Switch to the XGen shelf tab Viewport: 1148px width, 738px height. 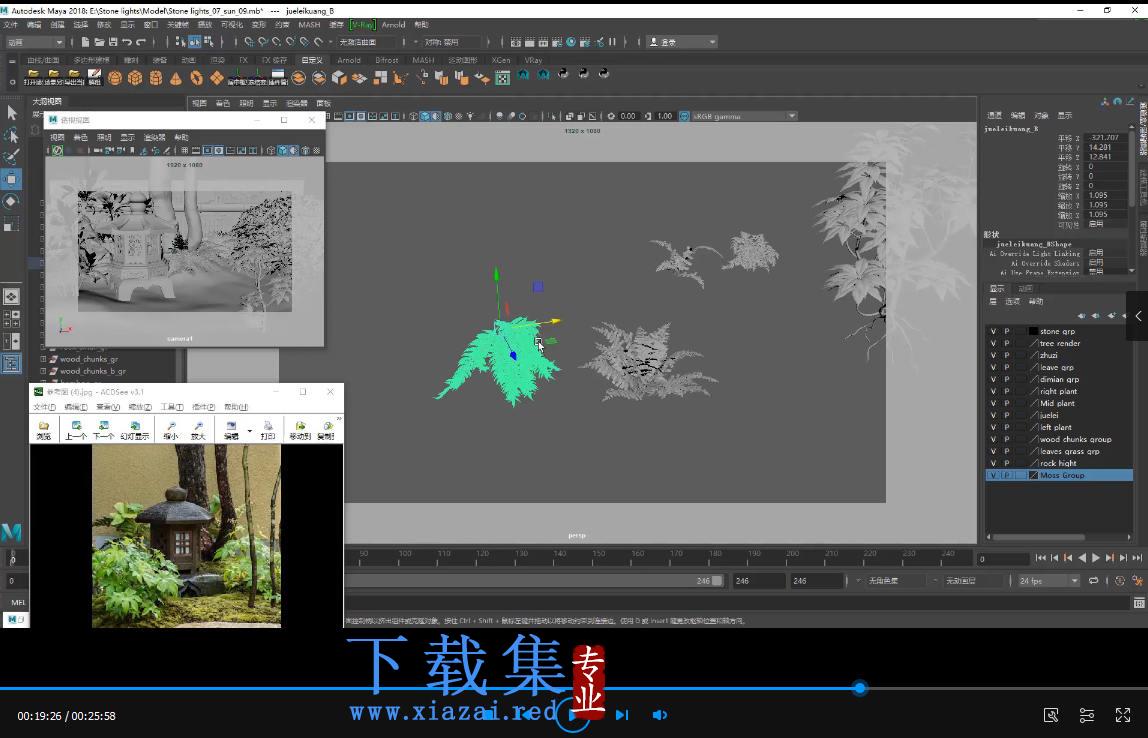tap(501, 60)
